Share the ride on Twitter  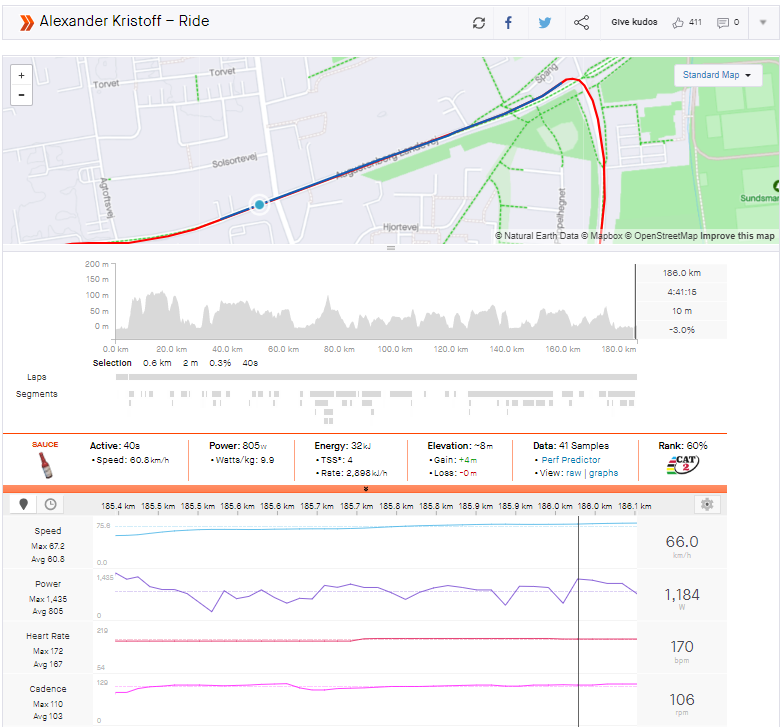(x=544, y=23)
